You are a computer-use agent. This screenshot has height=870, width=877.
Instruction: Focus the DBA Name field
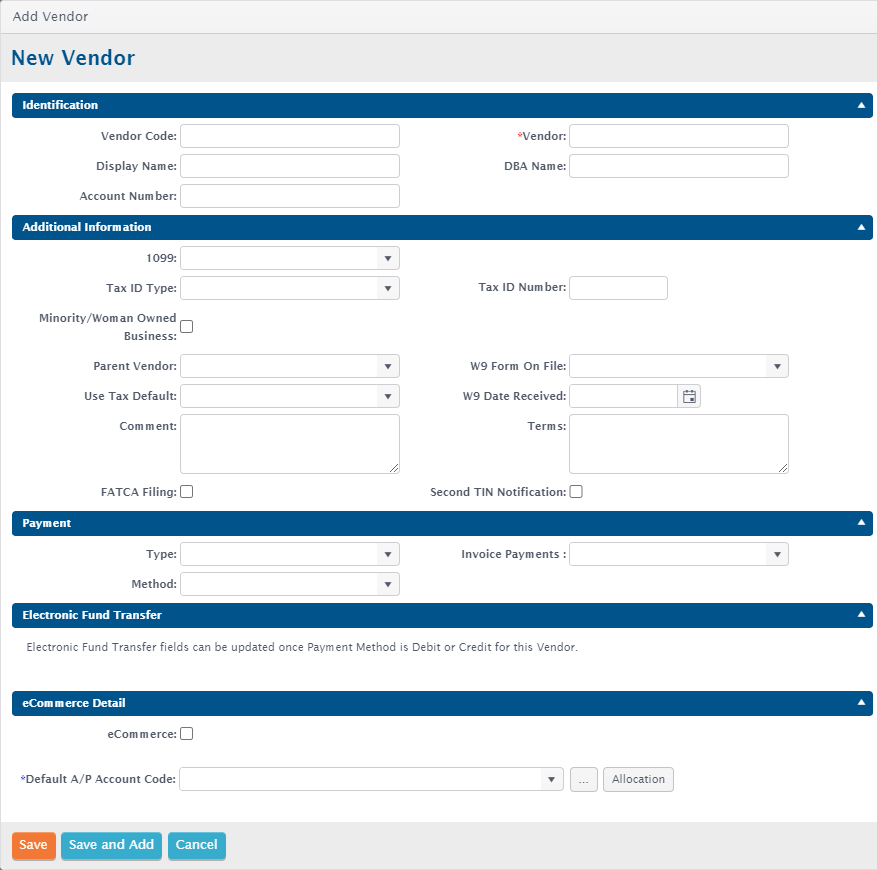[x=679, y=166]
